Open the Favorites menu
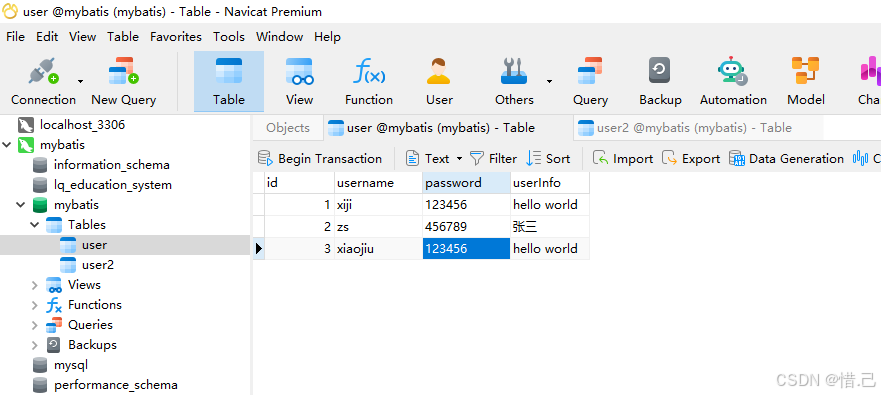881x395 pixels. [176, 37]
